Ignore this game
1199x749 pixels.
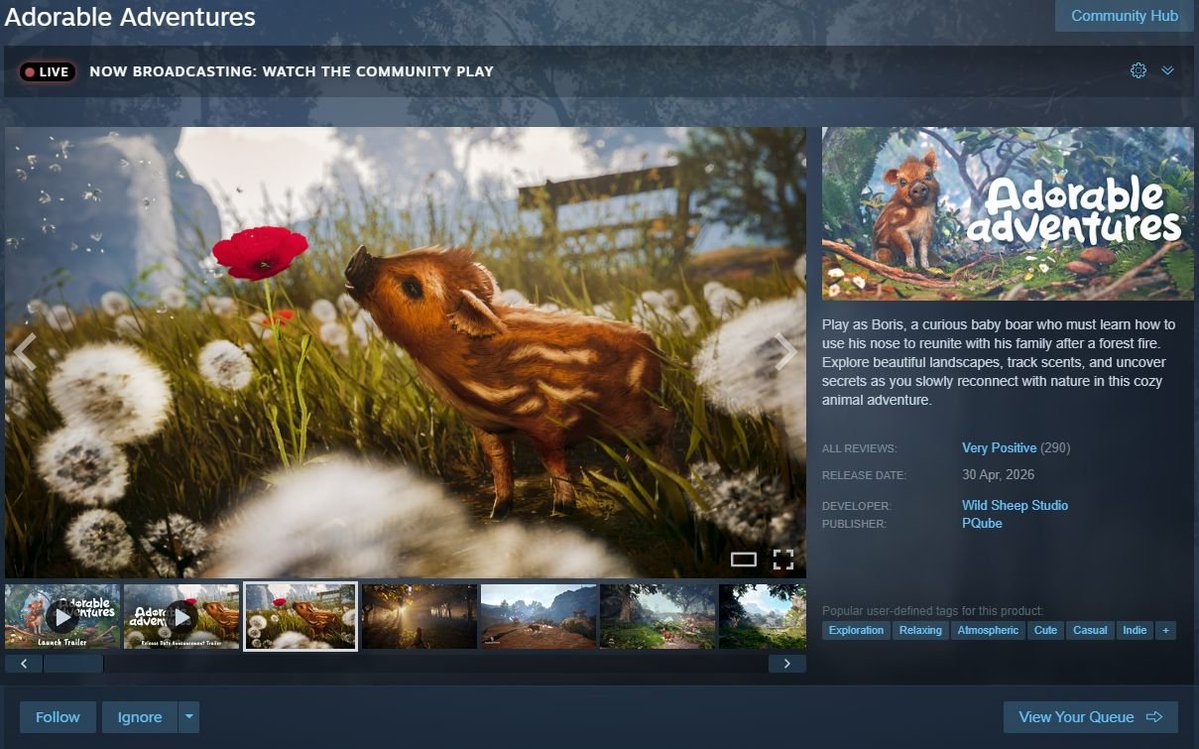click(139, 717)
